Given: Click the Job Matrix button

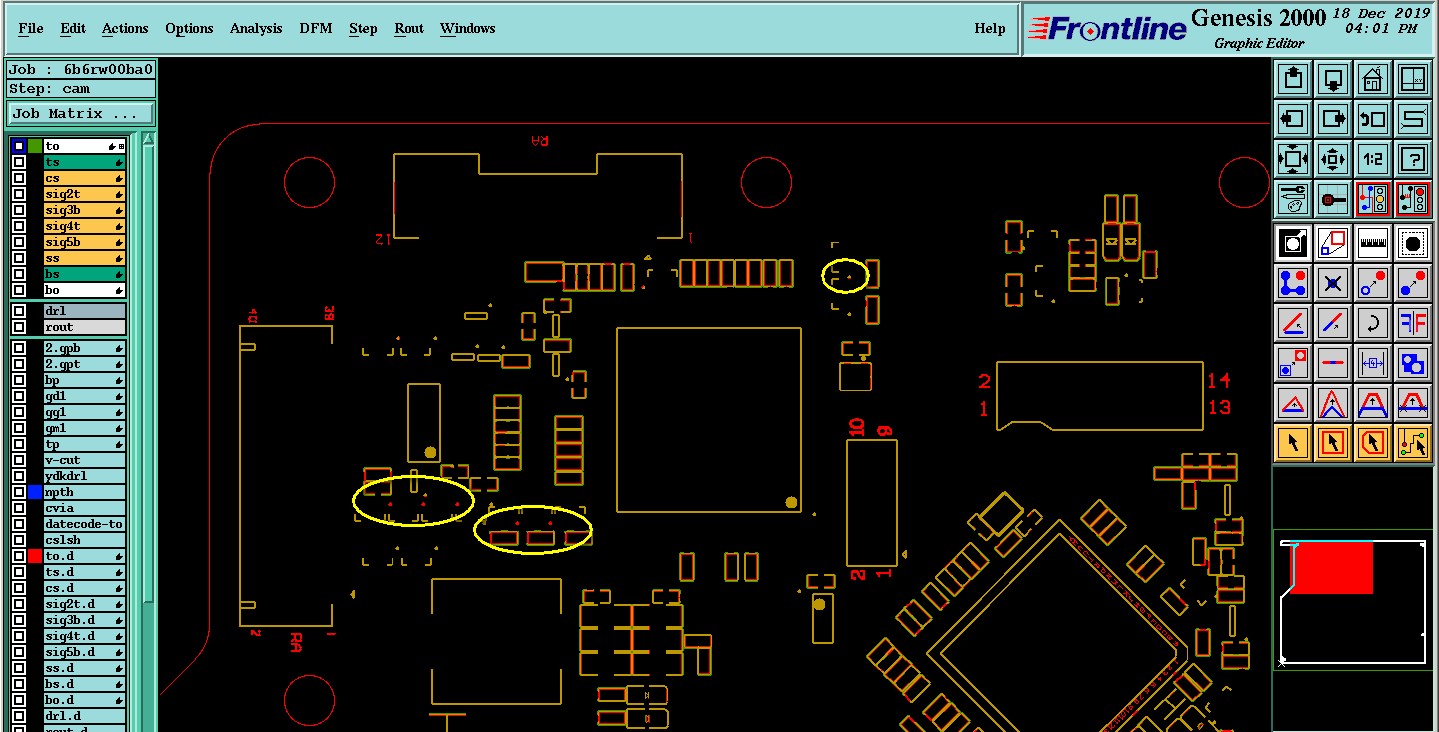Looking at the screenshot, I should pyautogui.click(x=81, y=113).
